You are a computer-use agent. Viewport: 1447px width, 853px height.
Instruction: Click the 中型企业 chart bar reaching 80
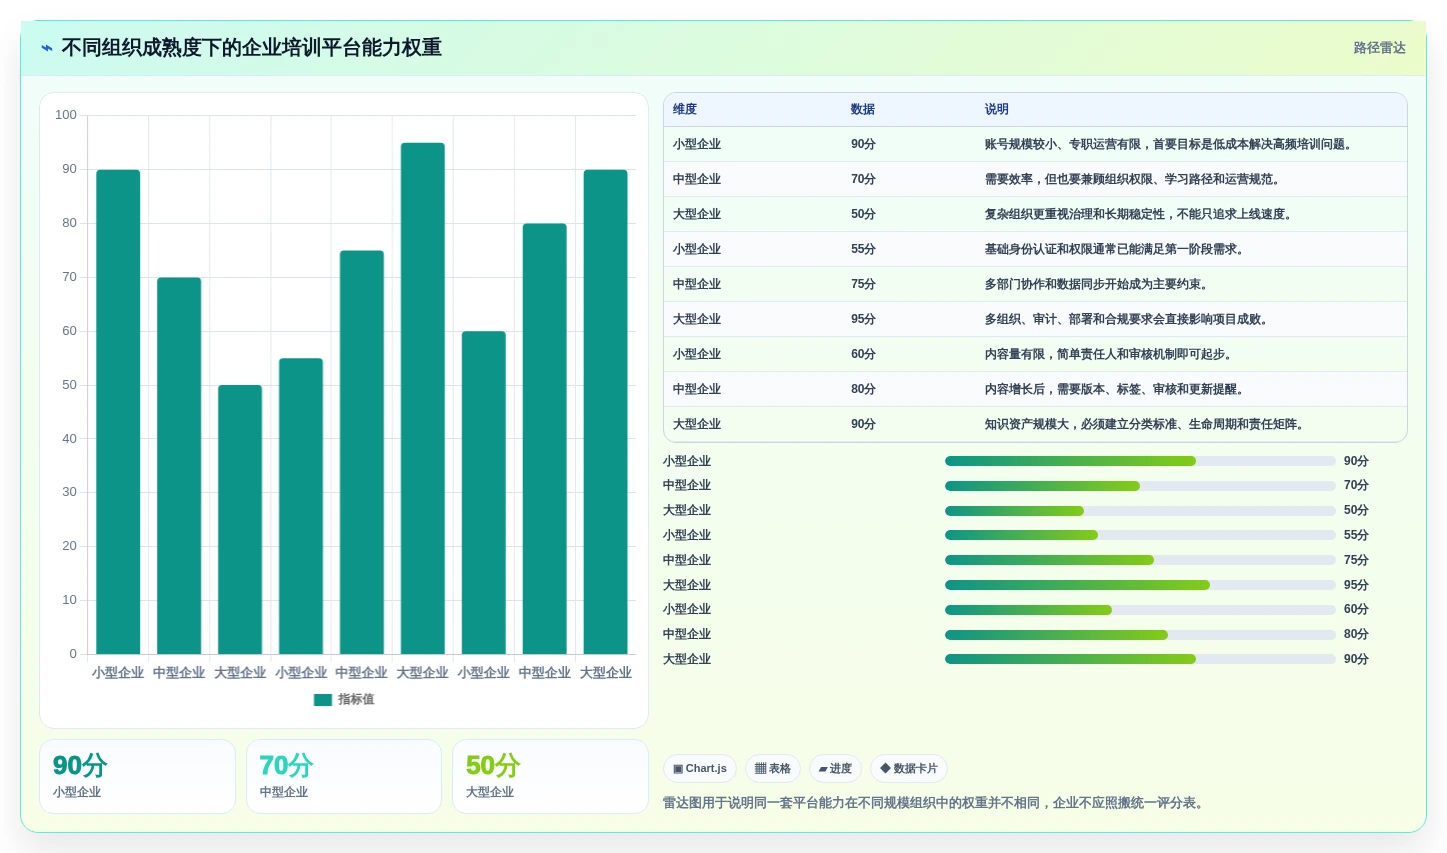545,439
